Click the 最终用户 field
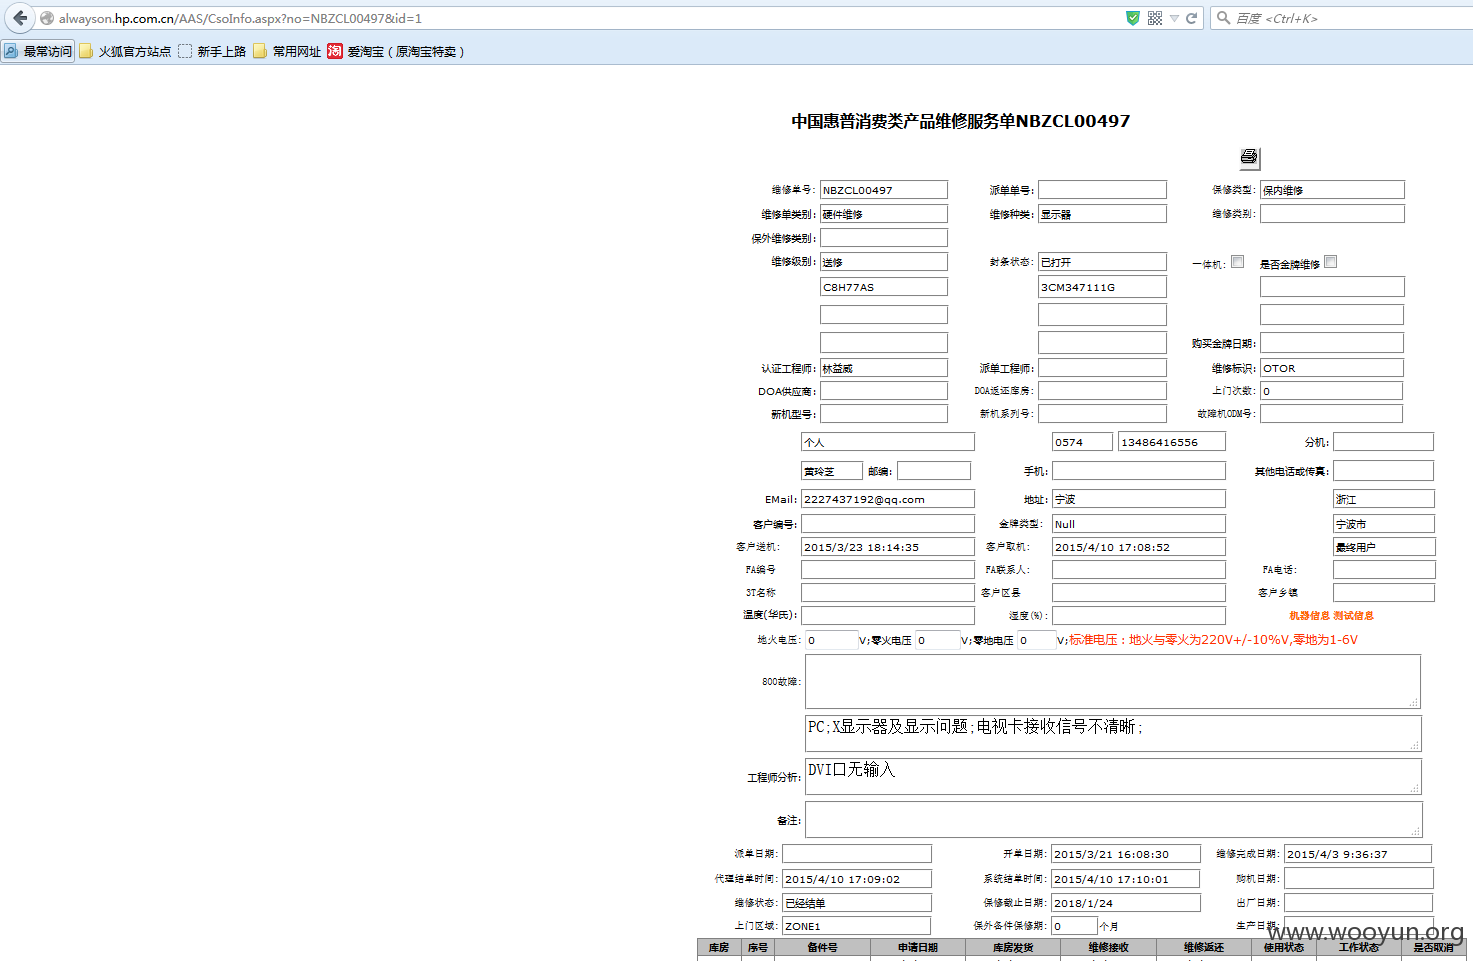The width and height of the screenshot is (1473, 961). (x=1384, y=547)
